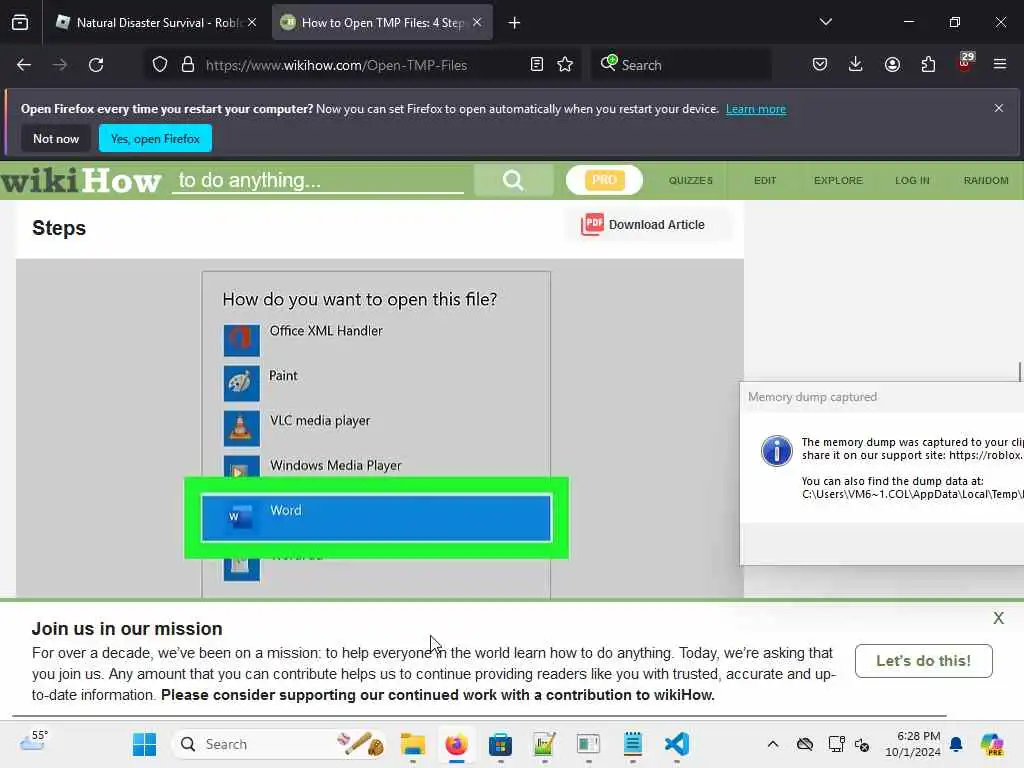This screenshot has height=768, width=1024.
Task: Open the Extensions puzzle icon
Action: tap(928, 65)
